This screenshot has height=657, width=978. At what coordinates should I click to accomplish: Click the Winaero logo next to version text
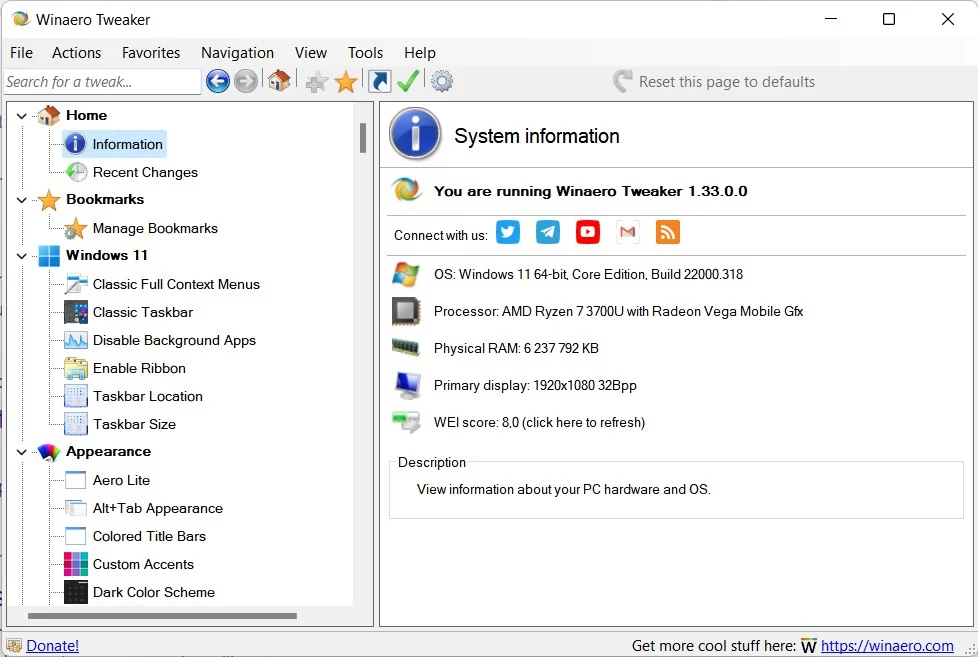pos(407,190)
